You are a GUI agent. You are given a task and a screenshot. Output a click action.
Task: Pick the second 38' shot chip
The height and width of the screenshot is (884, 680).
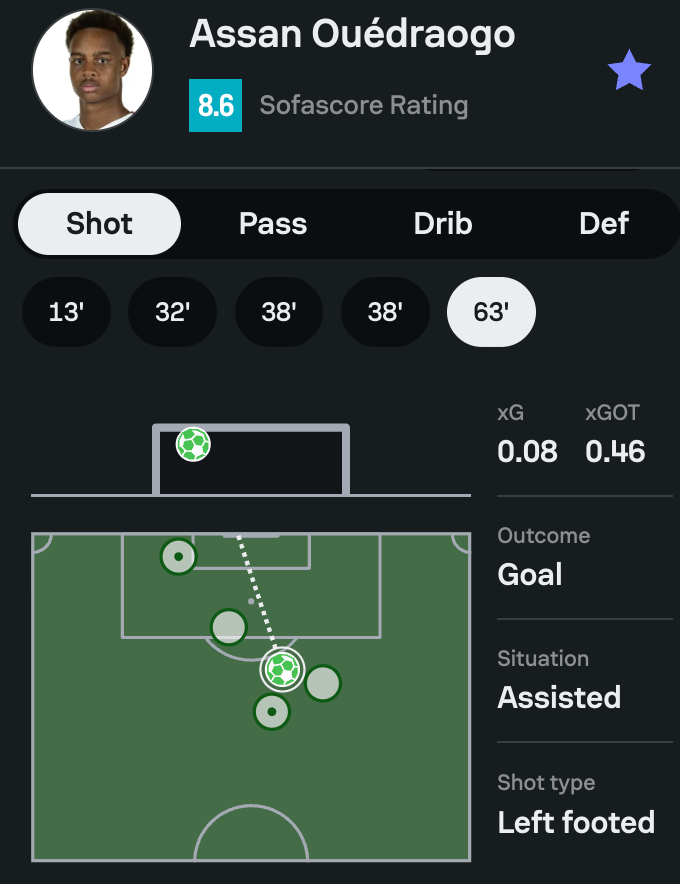[385, 312]
